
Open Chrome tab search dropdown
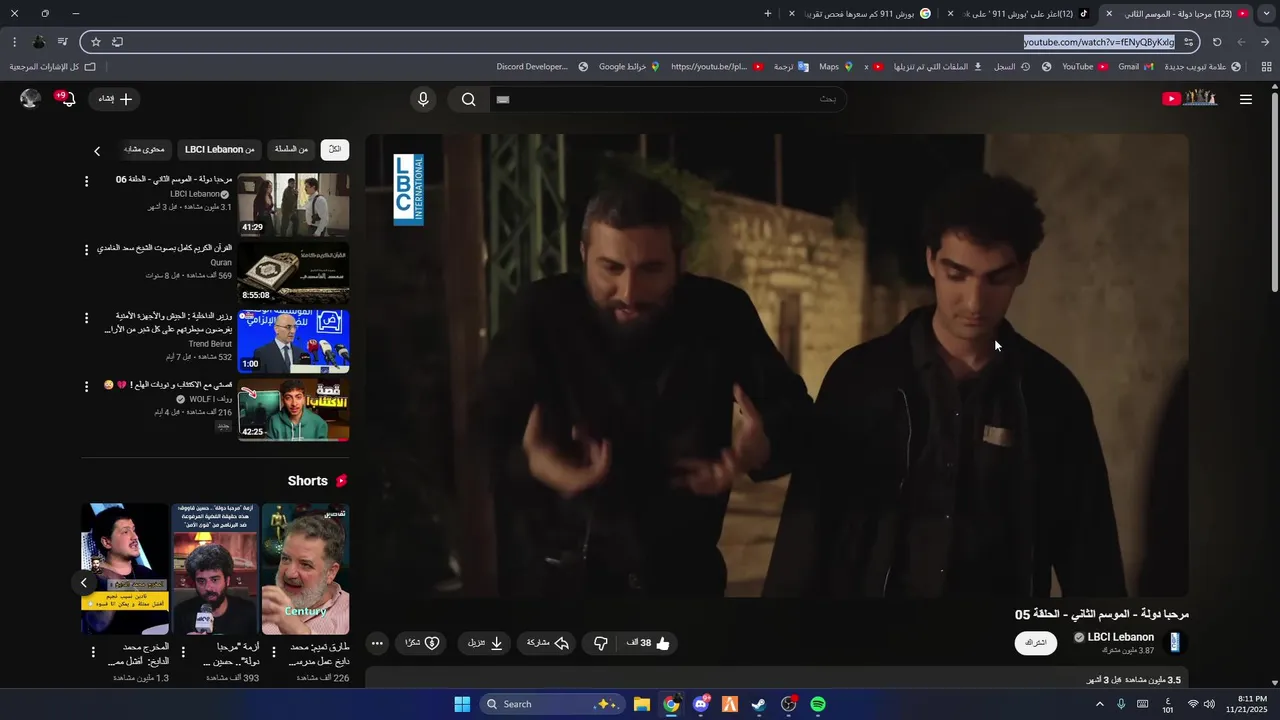tap(1267, 14)
